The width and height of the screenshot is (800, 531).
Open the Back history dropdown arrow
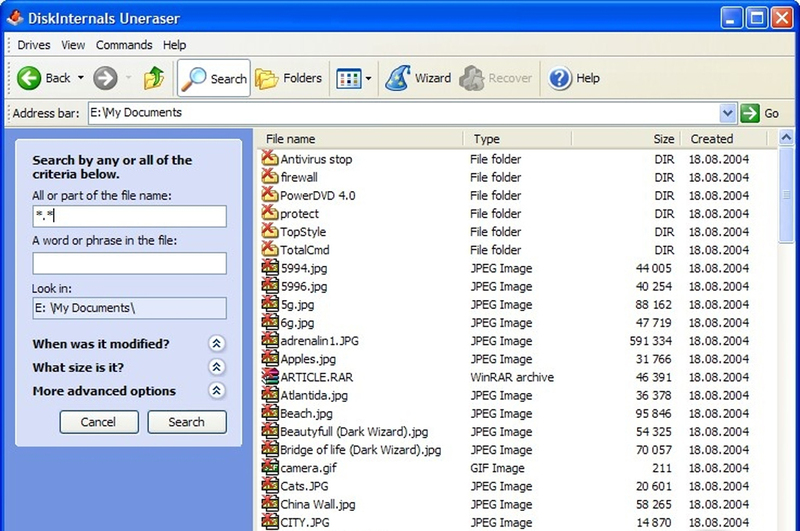coord(81,78)
